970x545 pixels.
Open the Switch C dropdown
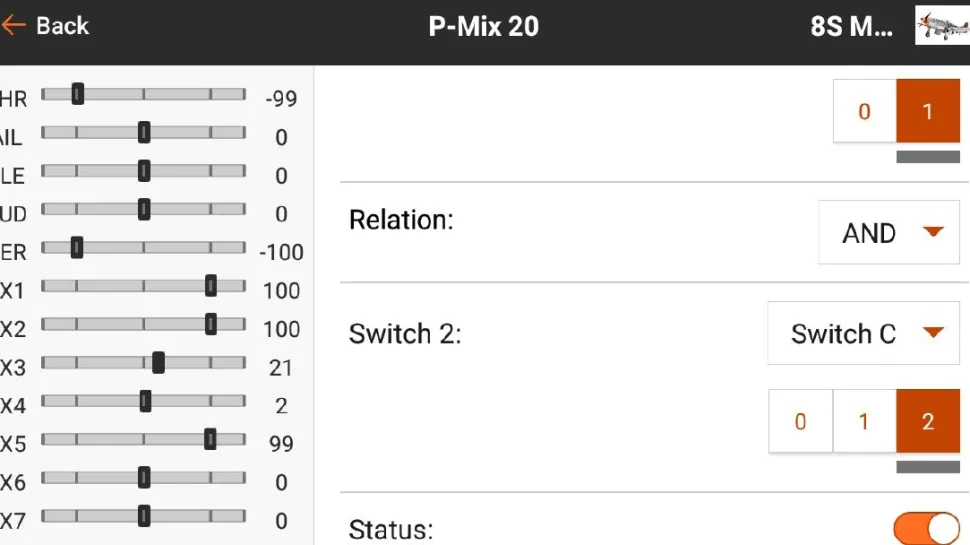pos(863,334)
